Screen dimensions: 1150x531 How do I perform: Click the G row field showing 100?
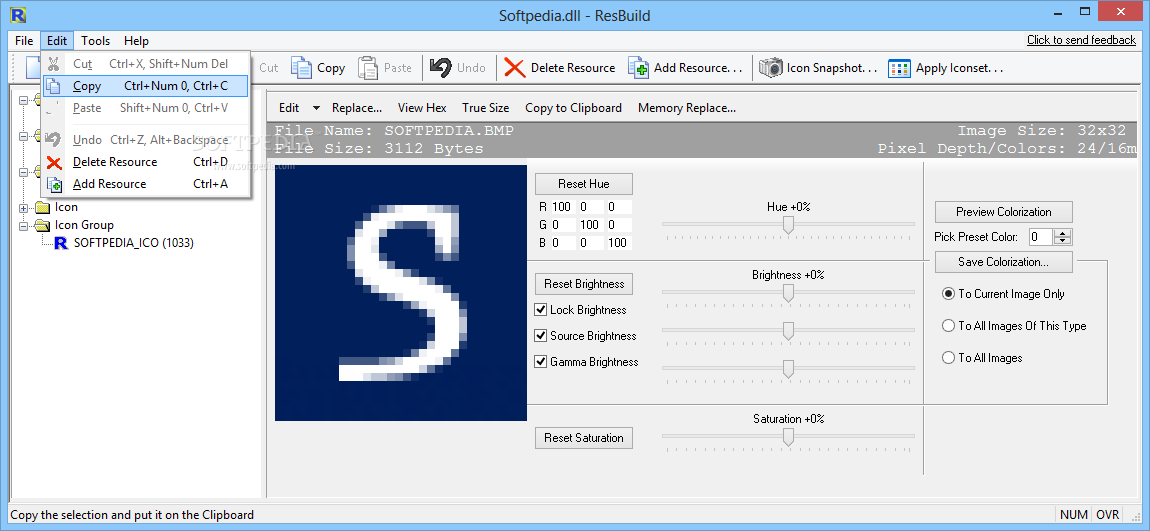point(590,224)
